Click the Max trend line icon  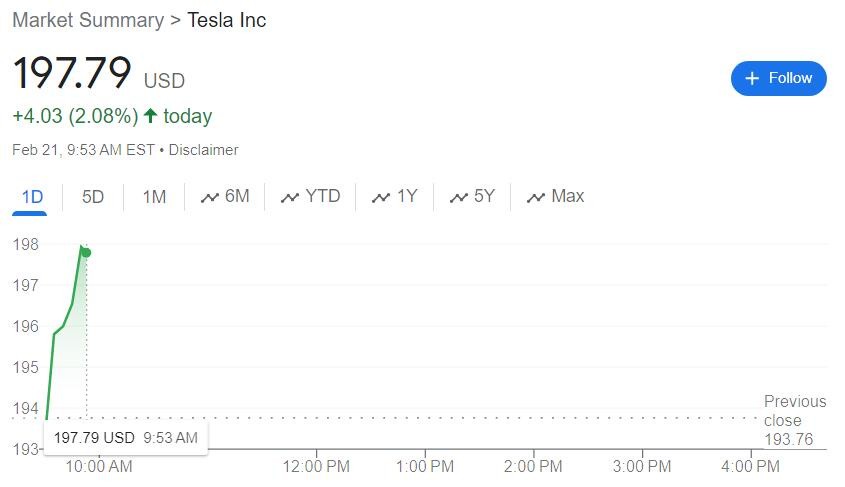[536, 197]
